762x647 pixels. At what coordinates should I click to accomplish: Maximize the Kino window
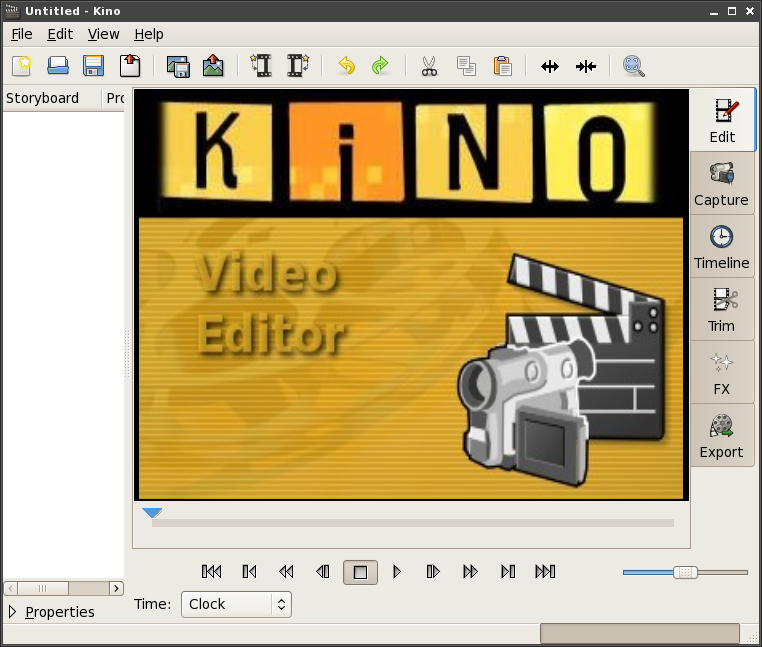click(731, 11)
